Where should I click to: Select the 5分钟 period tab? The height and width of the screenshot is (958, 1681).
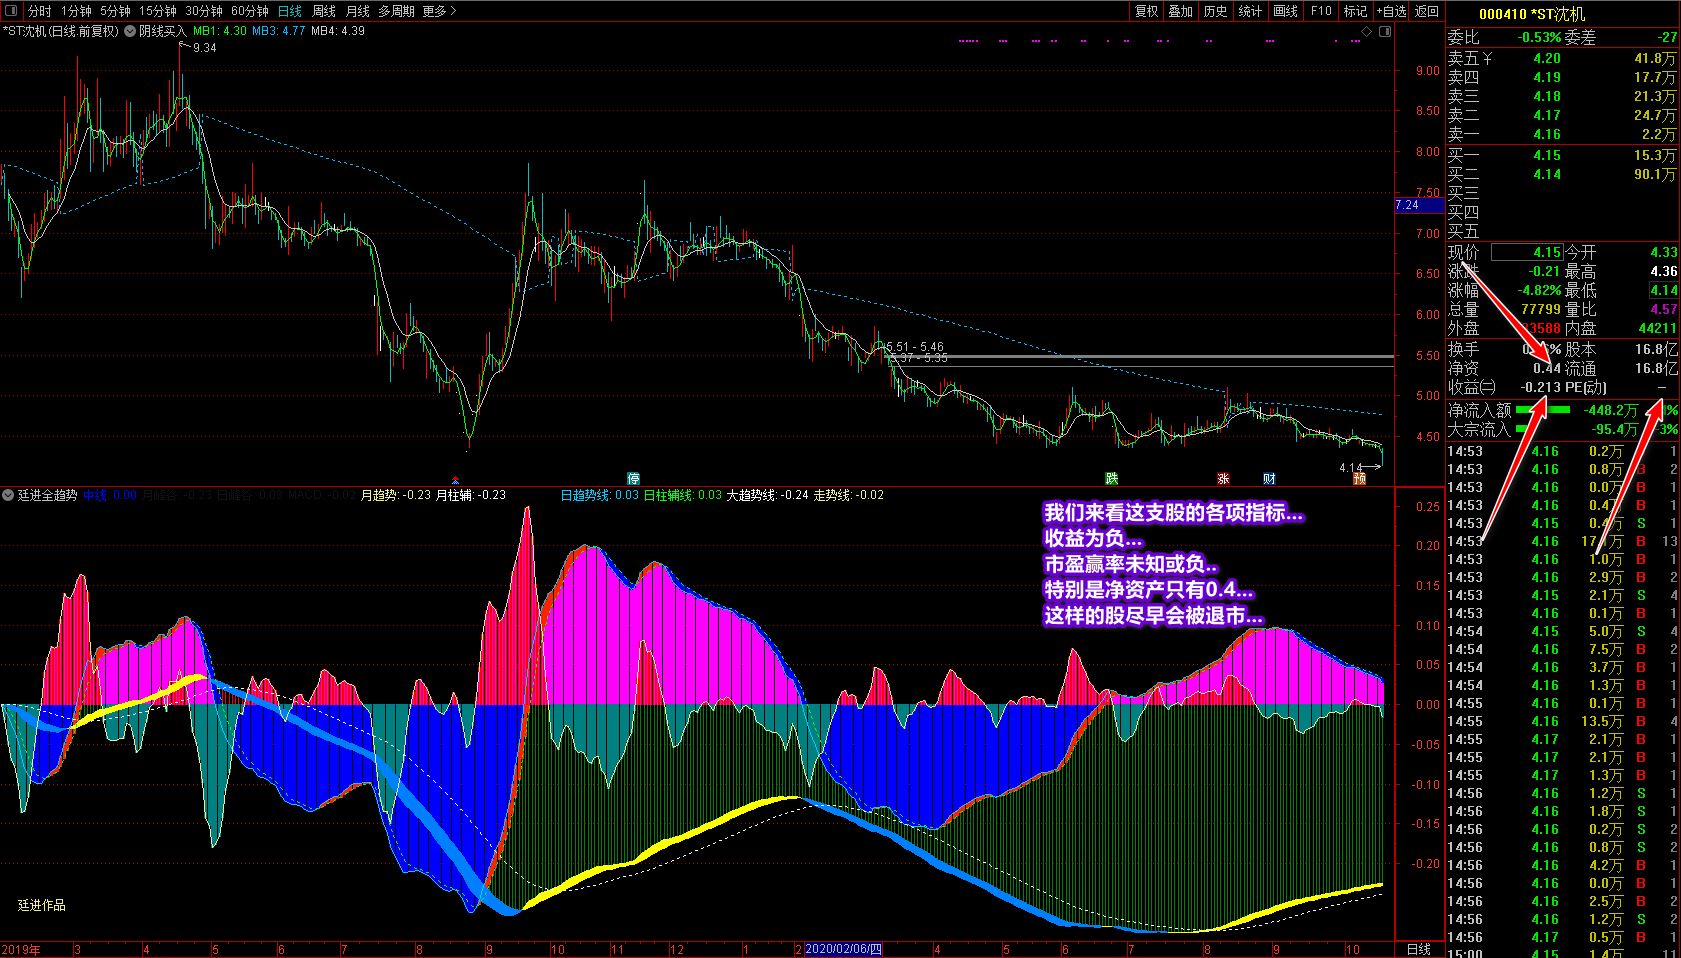pos(115,11)
